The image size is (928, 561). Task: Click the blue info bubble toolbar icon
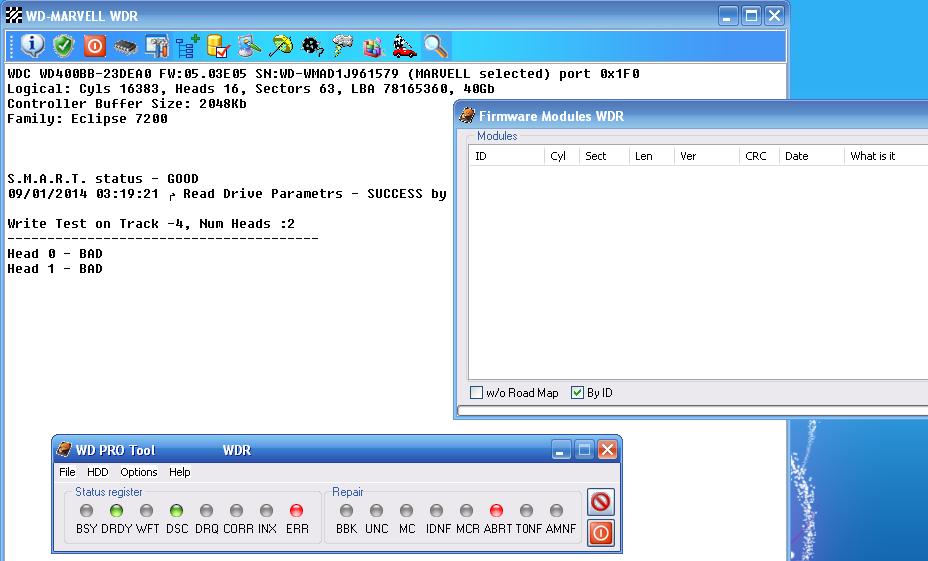[x=33, y=46]
